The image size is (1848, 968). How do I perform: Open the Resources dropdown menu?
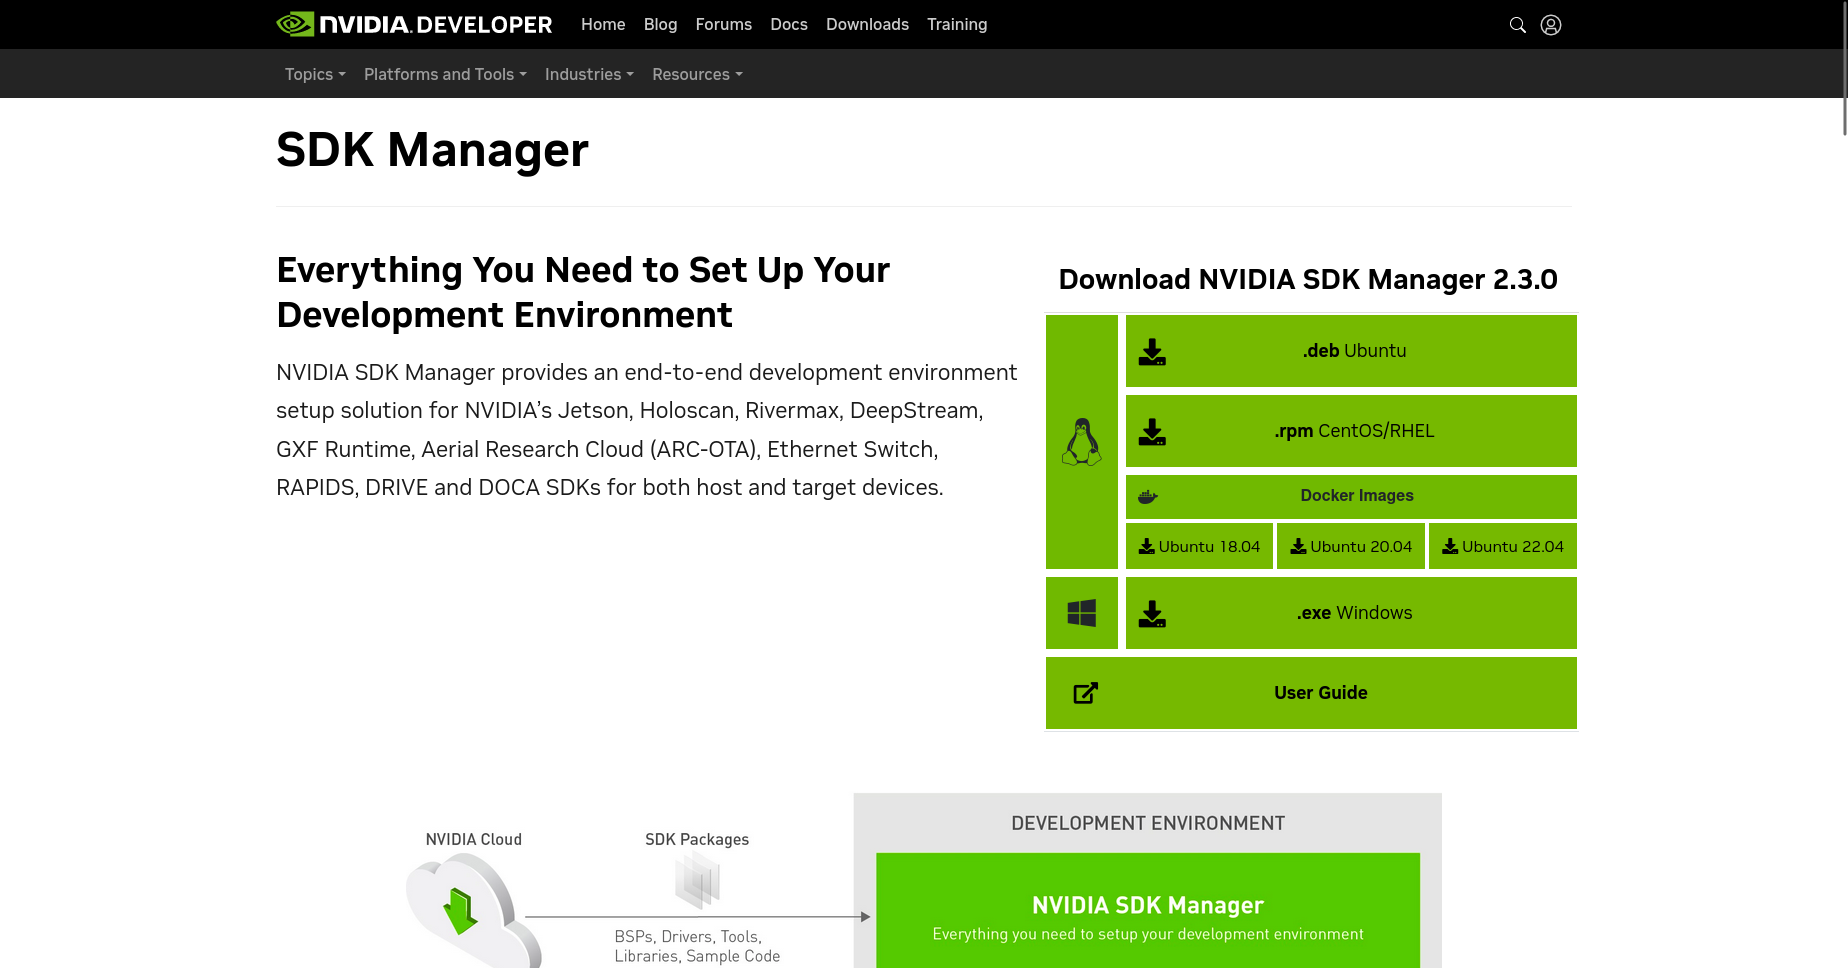tap(697, 74)
